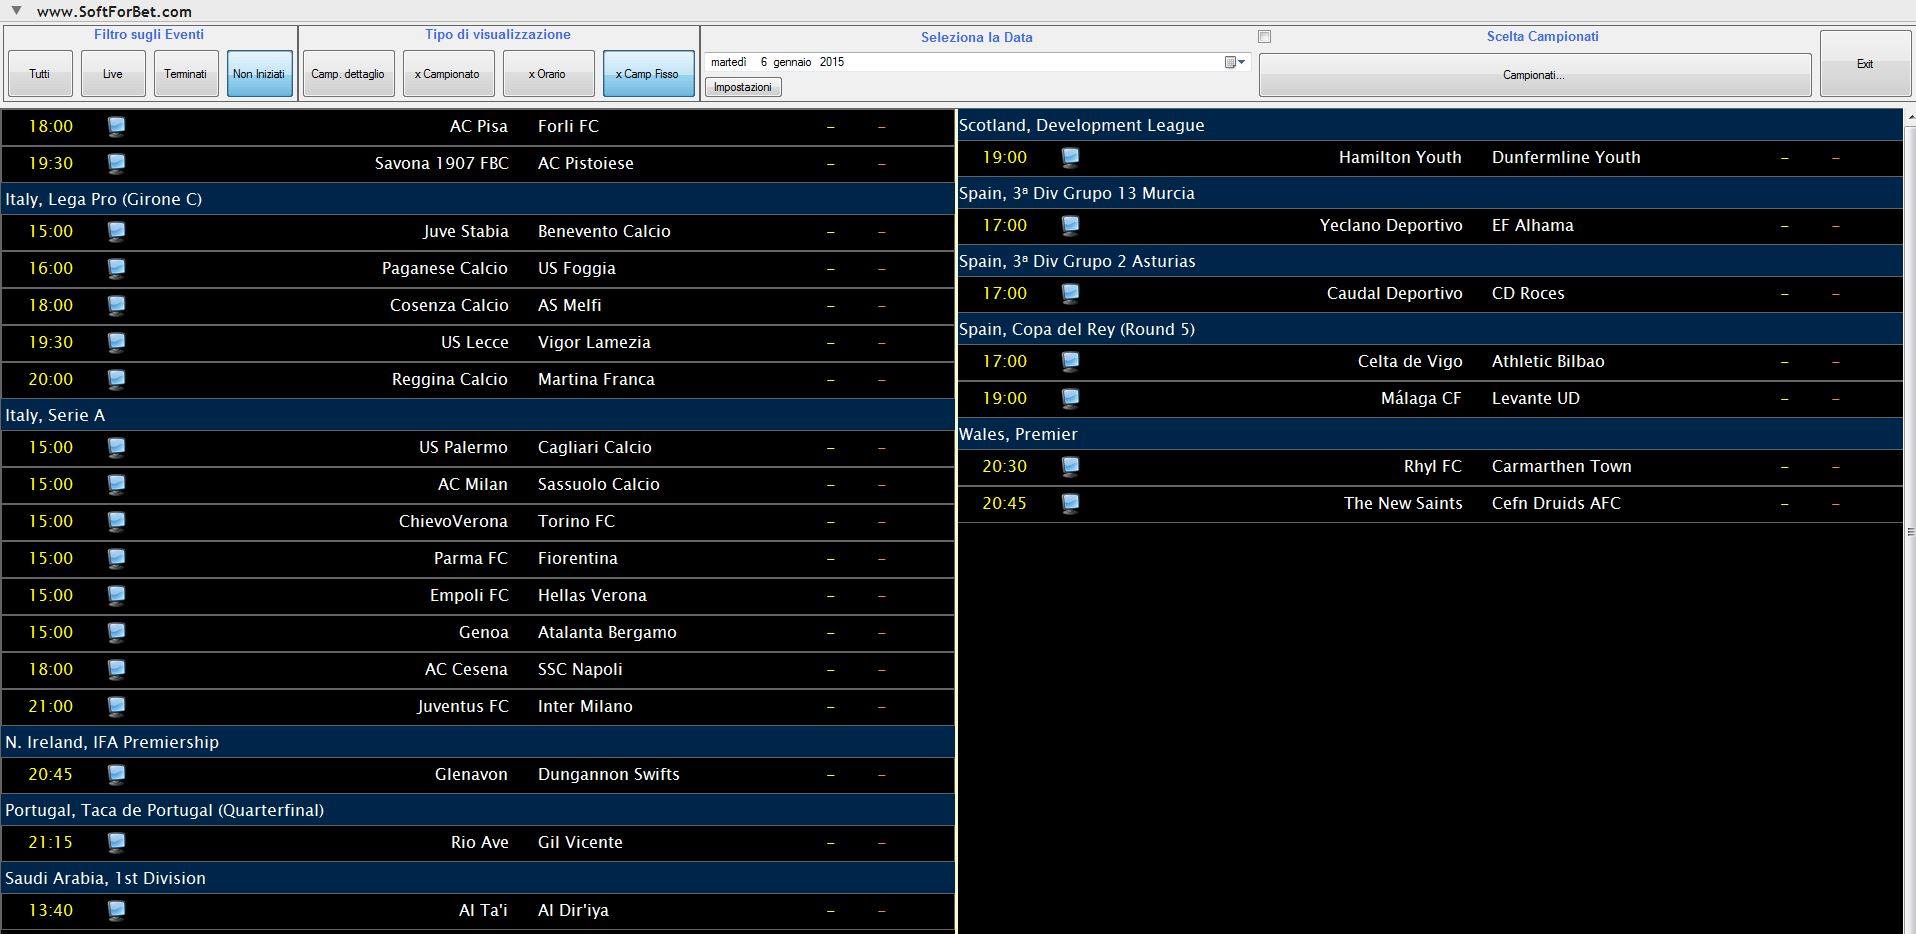The image size is (1916, 934).
Task: Switch view to Camp. dettaglio
Action: [348, 74]
